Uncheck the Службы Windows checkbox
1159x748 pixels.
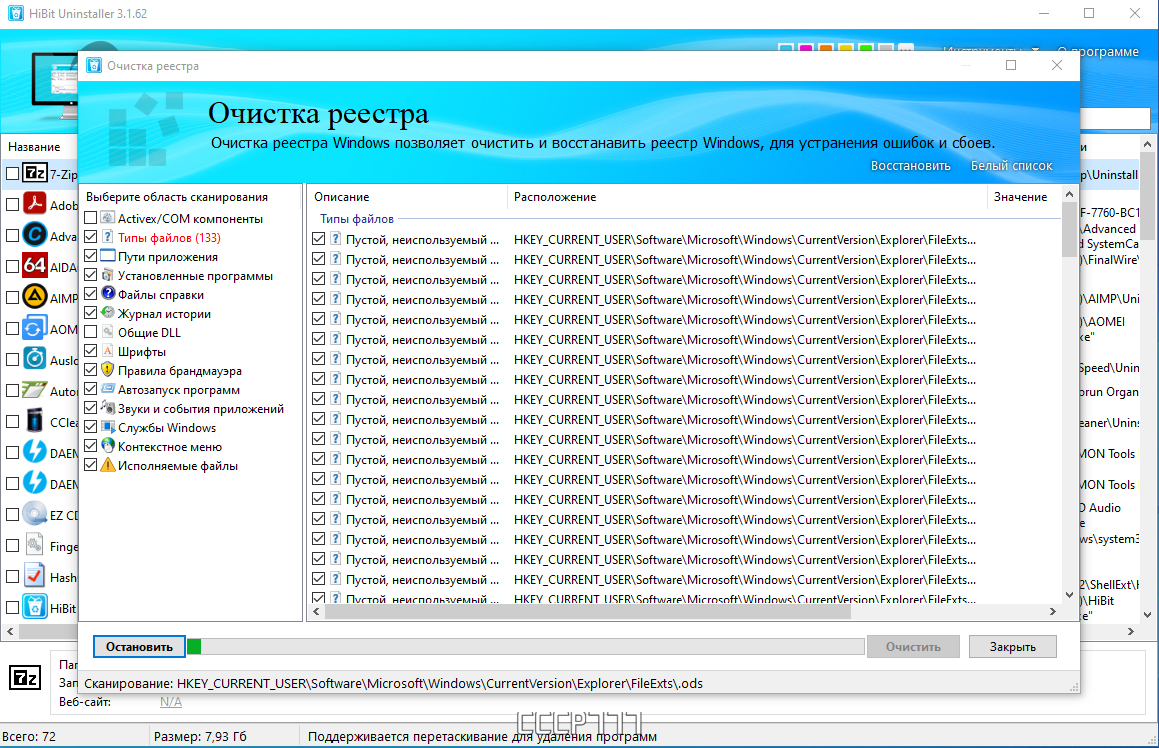pyautogui.click(x=91, y=427)
